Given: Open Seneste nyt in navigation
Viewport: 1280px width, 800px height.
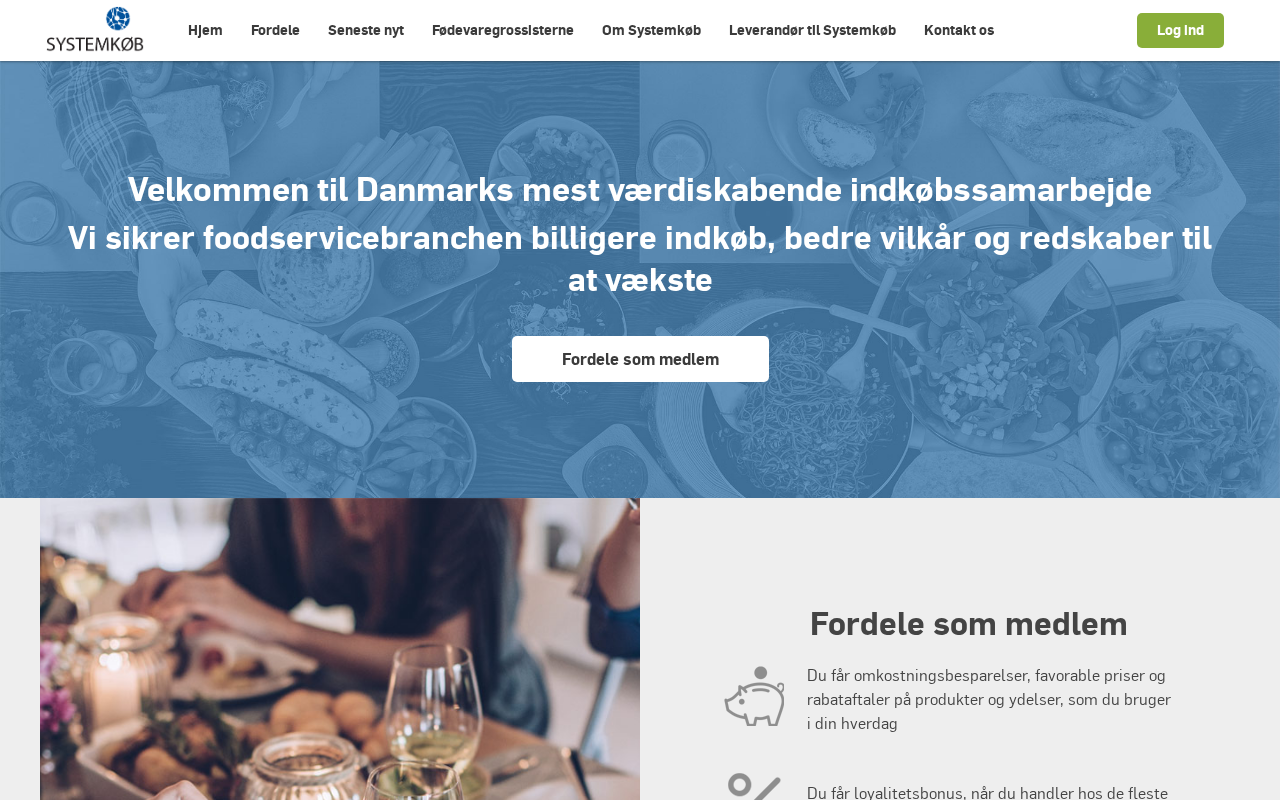Looking at the screenshot, I should click(x=366, y=30).
